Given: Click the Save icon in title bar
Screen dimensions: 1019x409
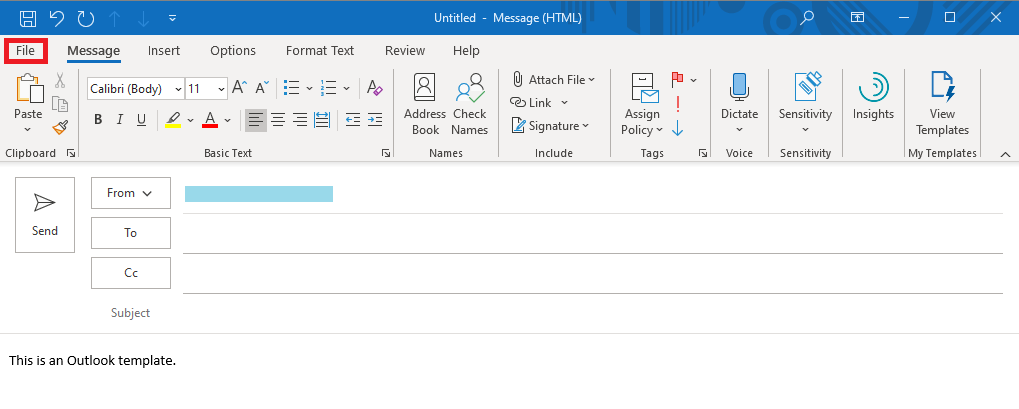Looking at the screenshot, I should pos(27,18).
